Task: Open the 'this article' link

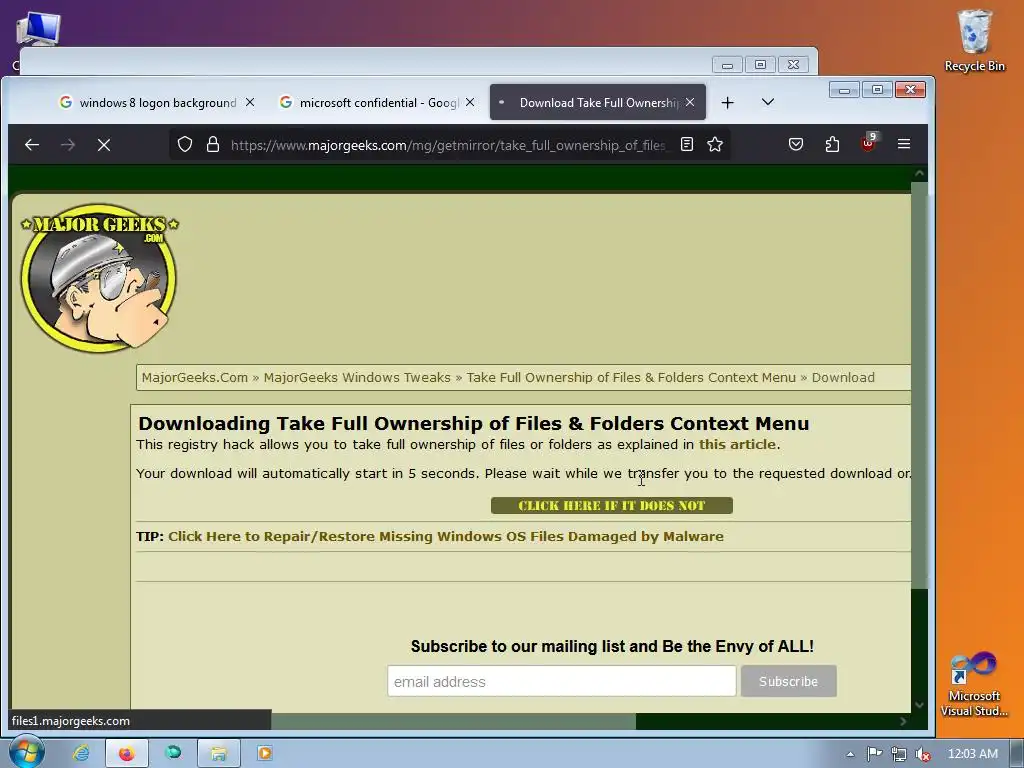Action: tap(737, 445)
